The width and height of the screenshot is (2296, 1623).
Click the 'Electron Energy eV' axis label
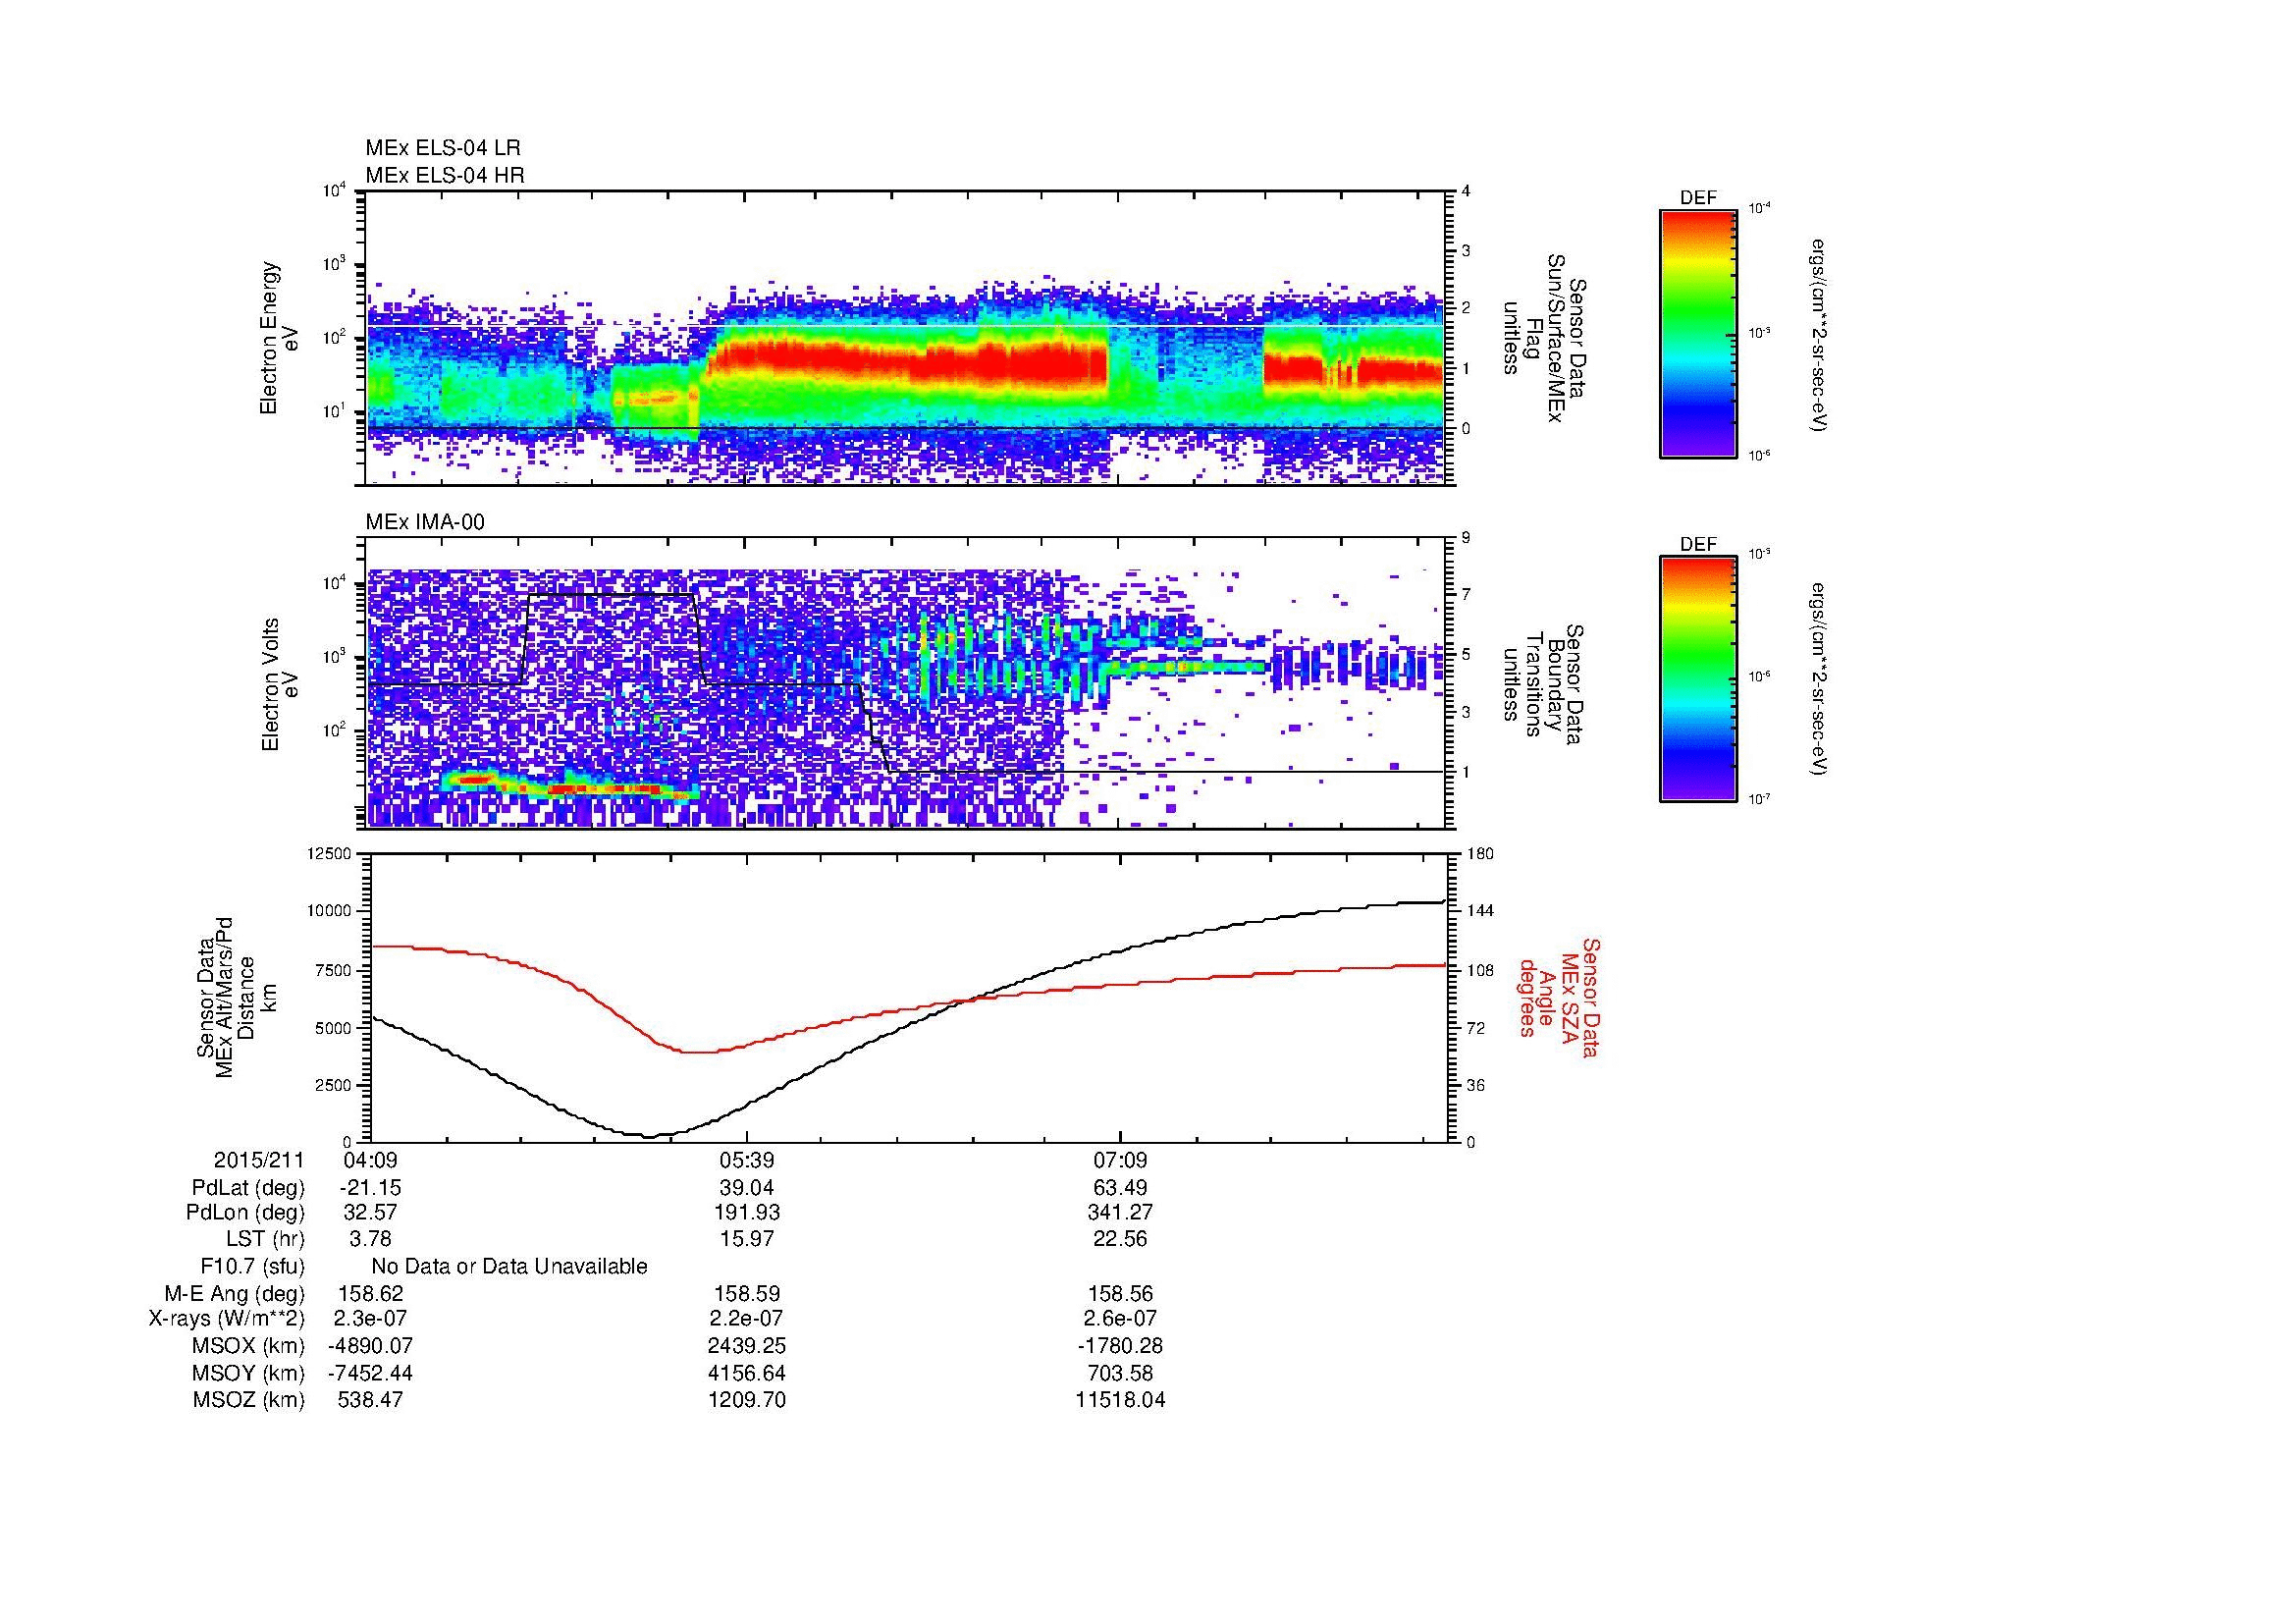(x=279, y=338)
